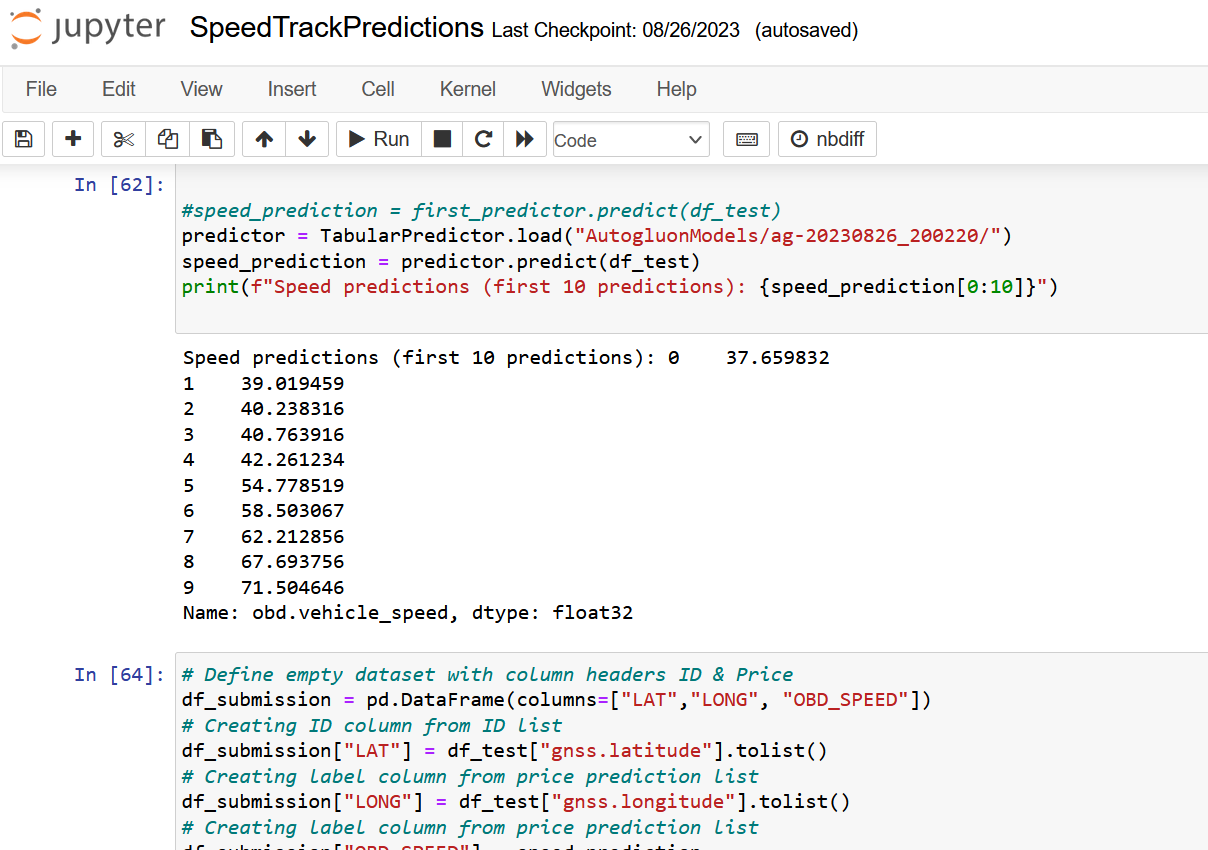Image resolution: width=1208 pixels, height=850 pixels.
Task: Click the df_submission["LAT"] code line
Action: (x=505, y=751)
